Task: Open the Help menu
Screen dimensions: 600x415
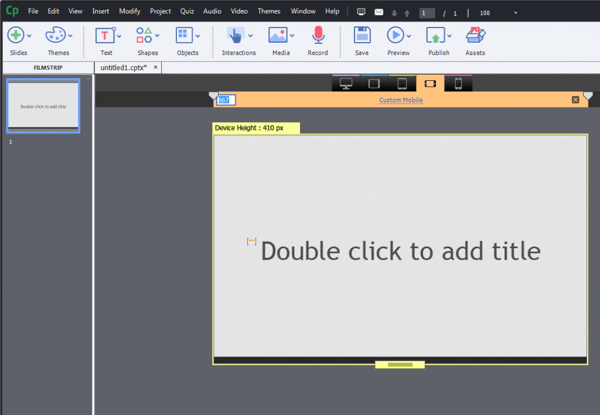Action: tap(332, 11)
